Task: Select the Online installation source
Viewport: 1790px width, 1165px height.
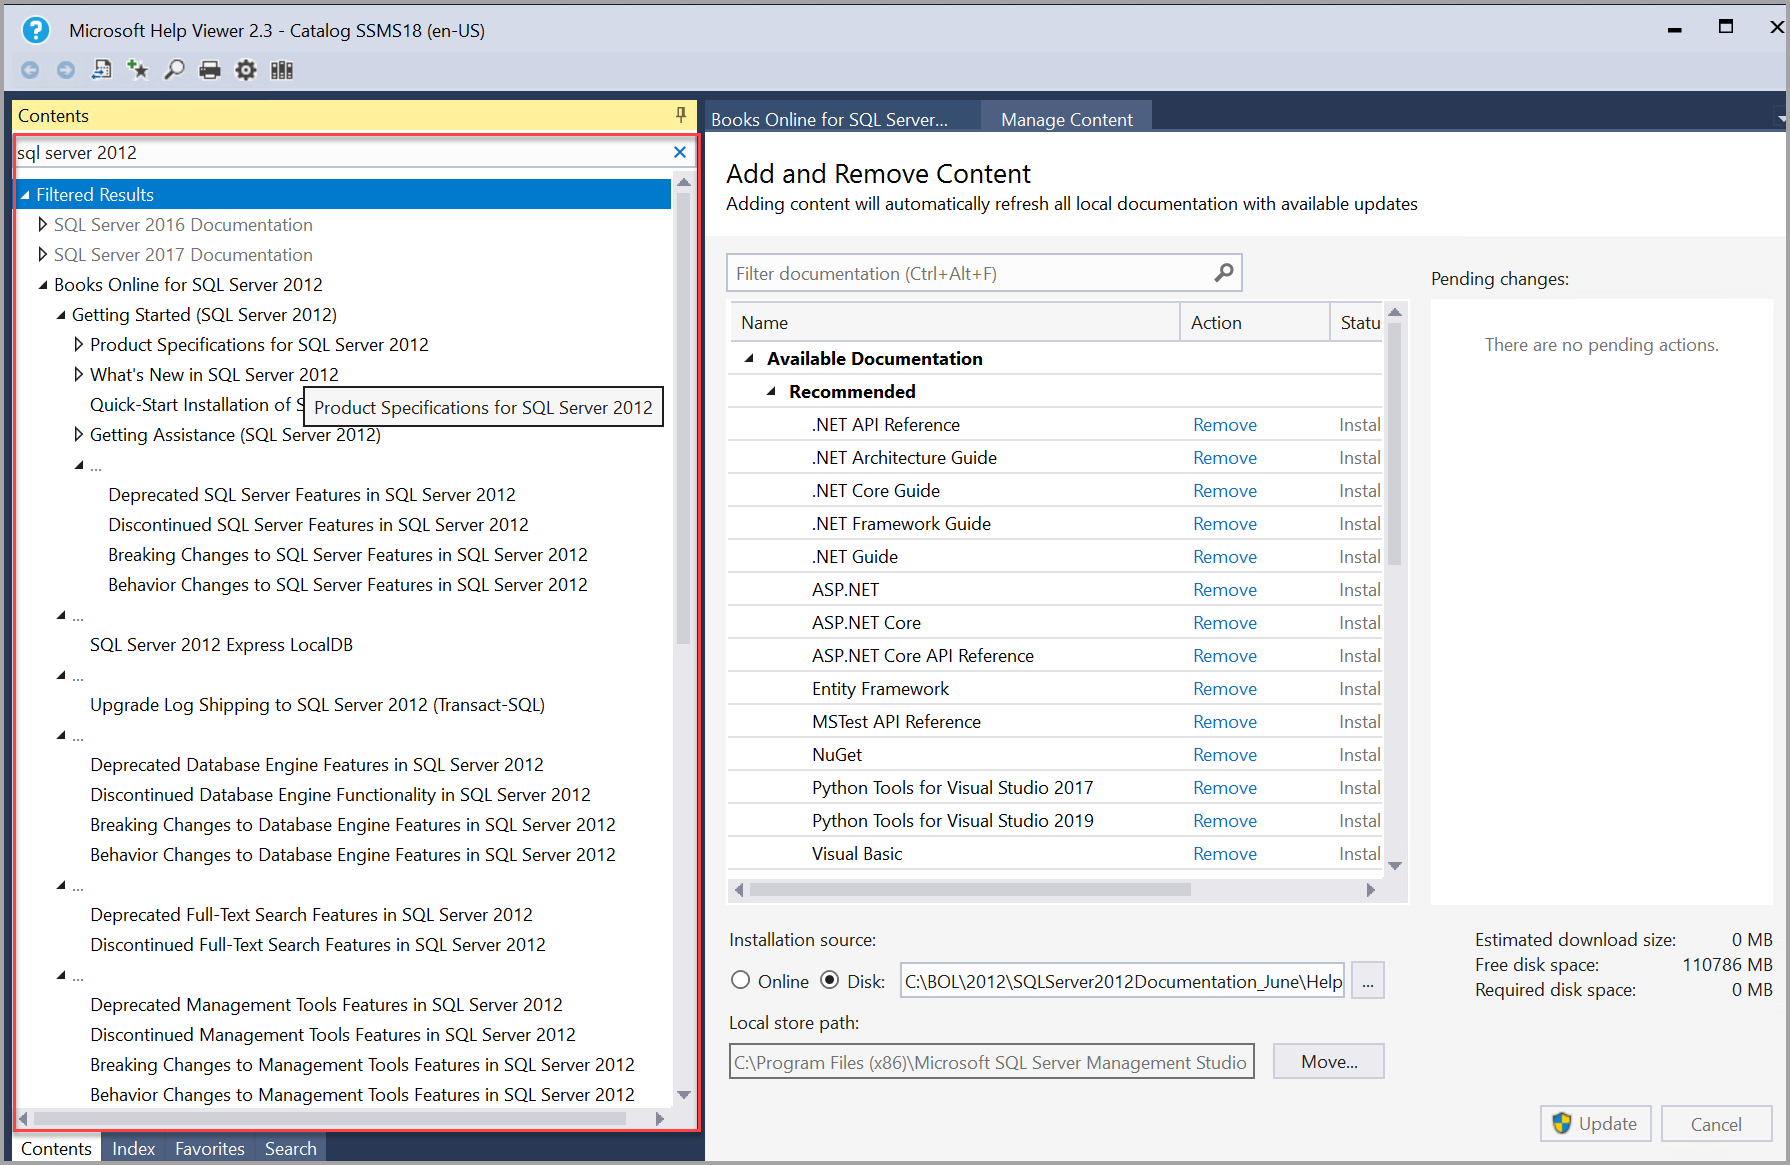Action: [740, 980]
